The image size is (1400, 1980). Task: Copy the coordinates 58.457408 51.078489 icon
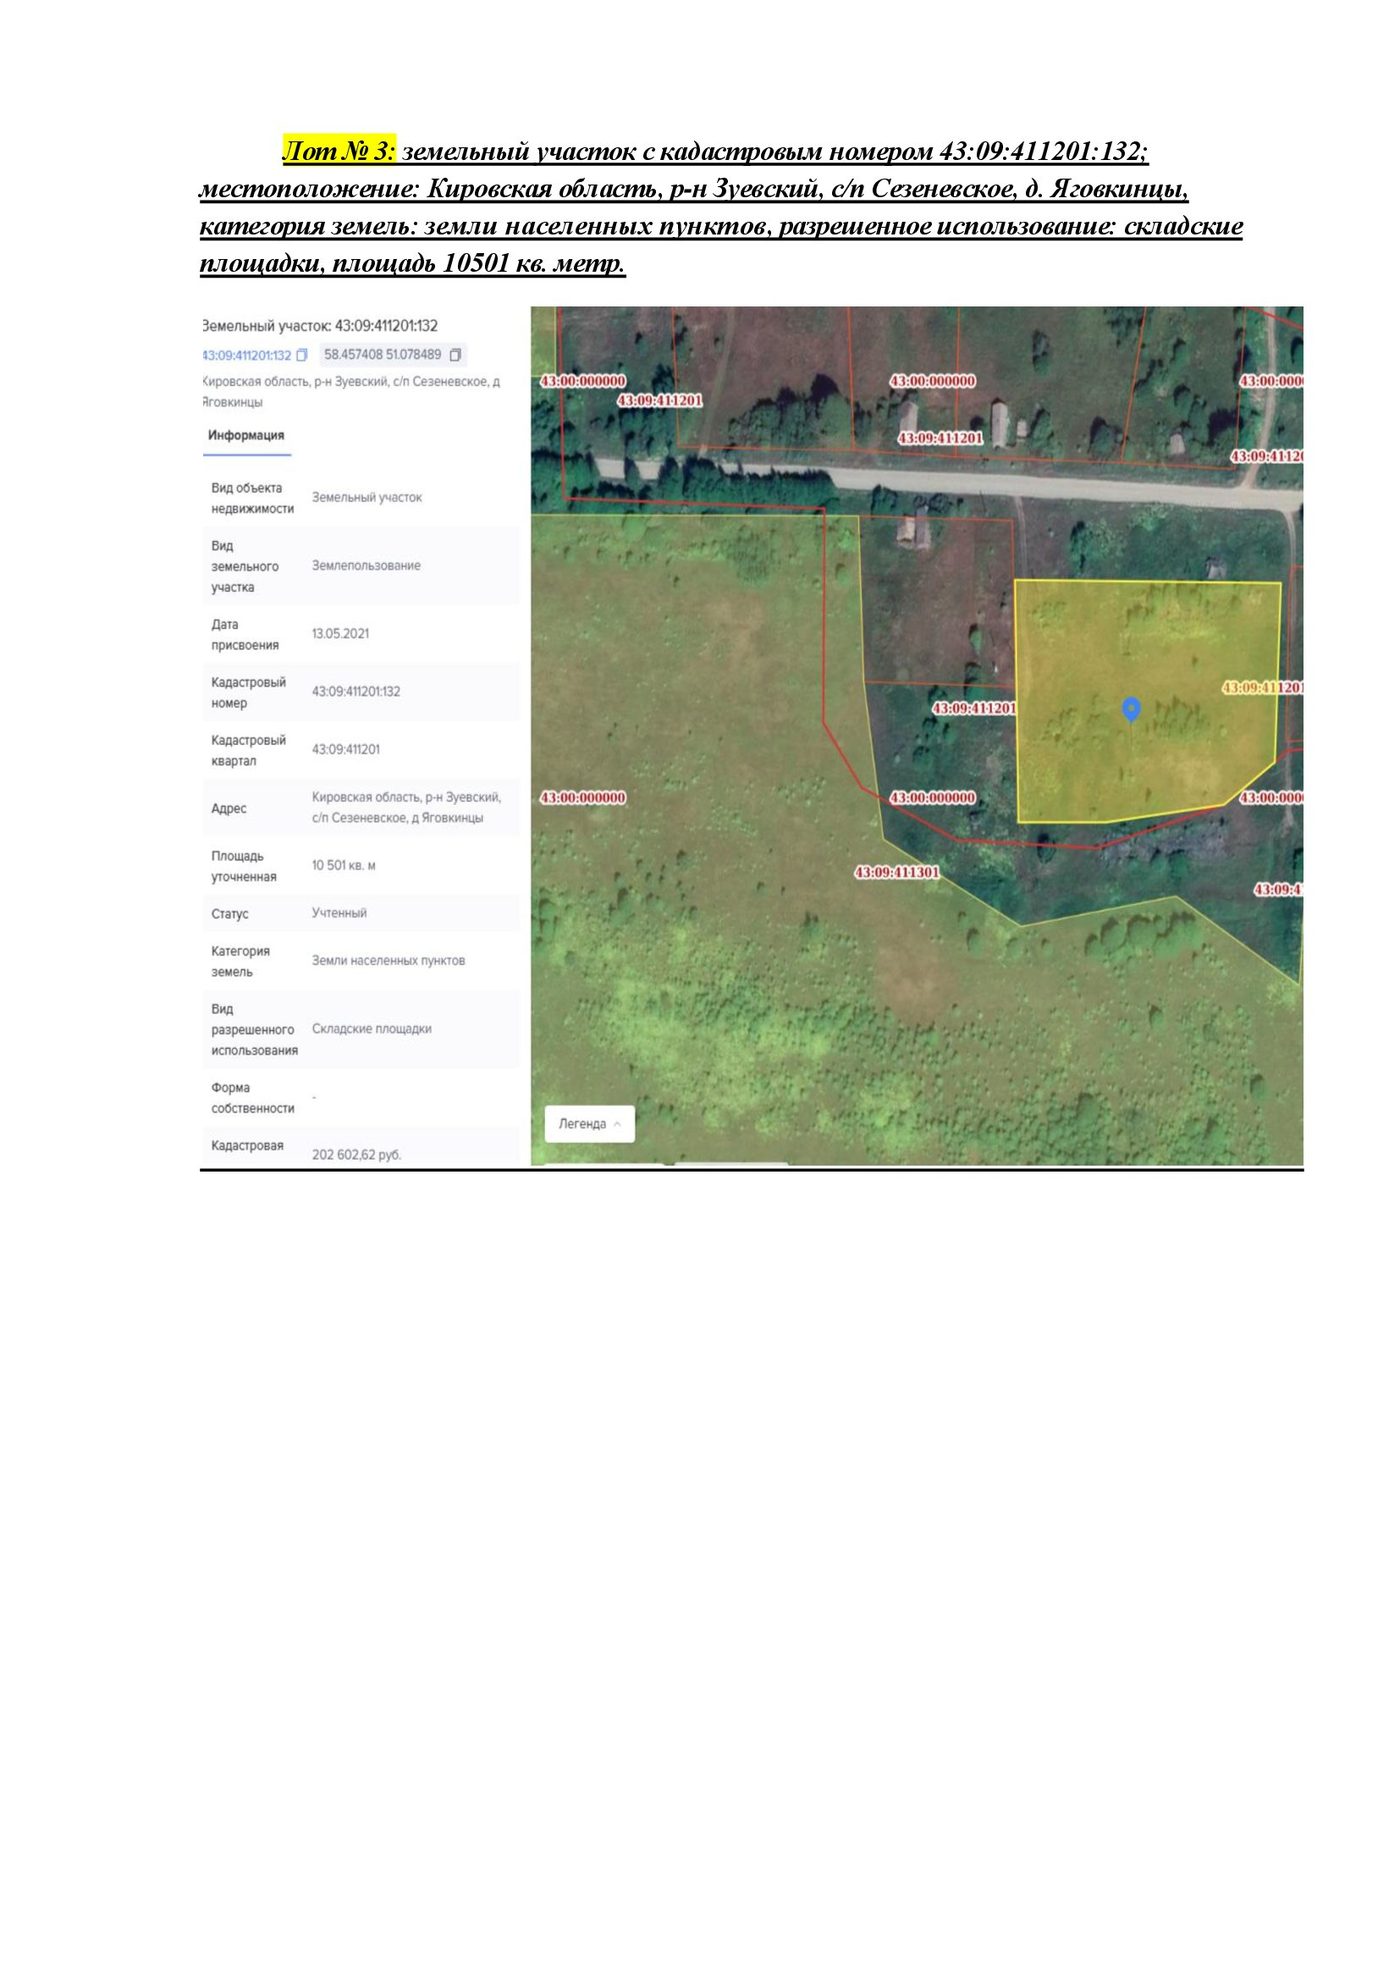(455, 355)
